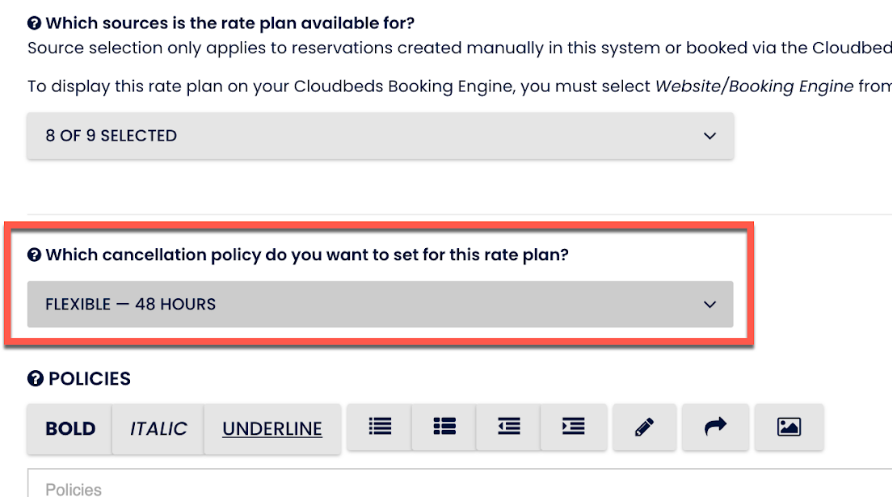Click the numbered list icon
The height and width of the screenshot is (497, 892).
(443, 428)
